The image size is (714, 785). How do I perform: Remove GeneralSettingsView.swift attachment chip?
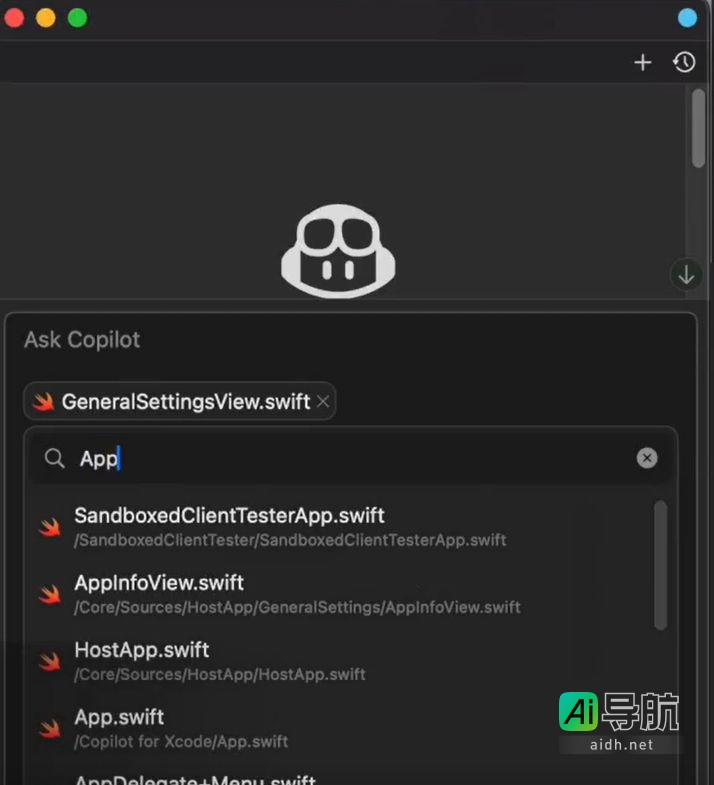click(323, 402)
